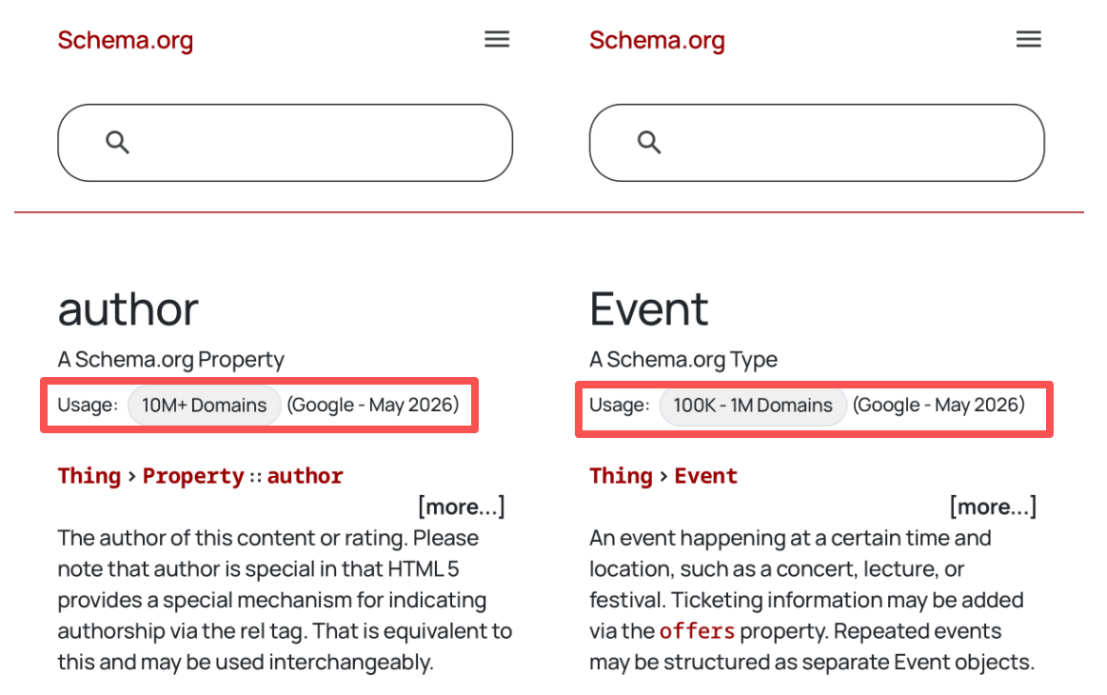Click the 100K - 1M Domains usage badge
The image size is (1107, 695).
coord(753,405)
